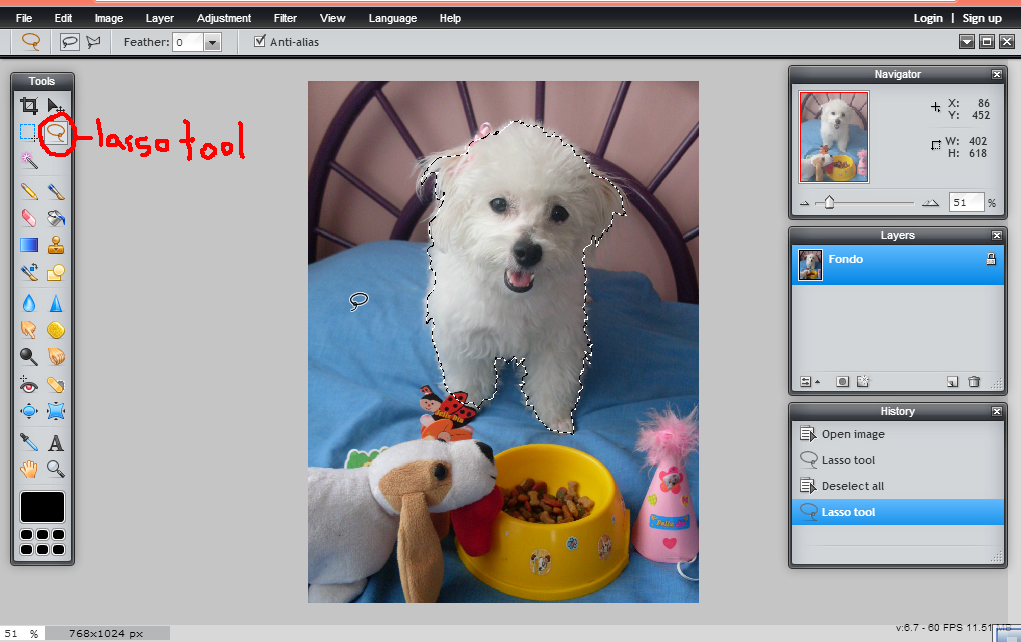Unlock the Fondo layer padlock

(991, 259)
